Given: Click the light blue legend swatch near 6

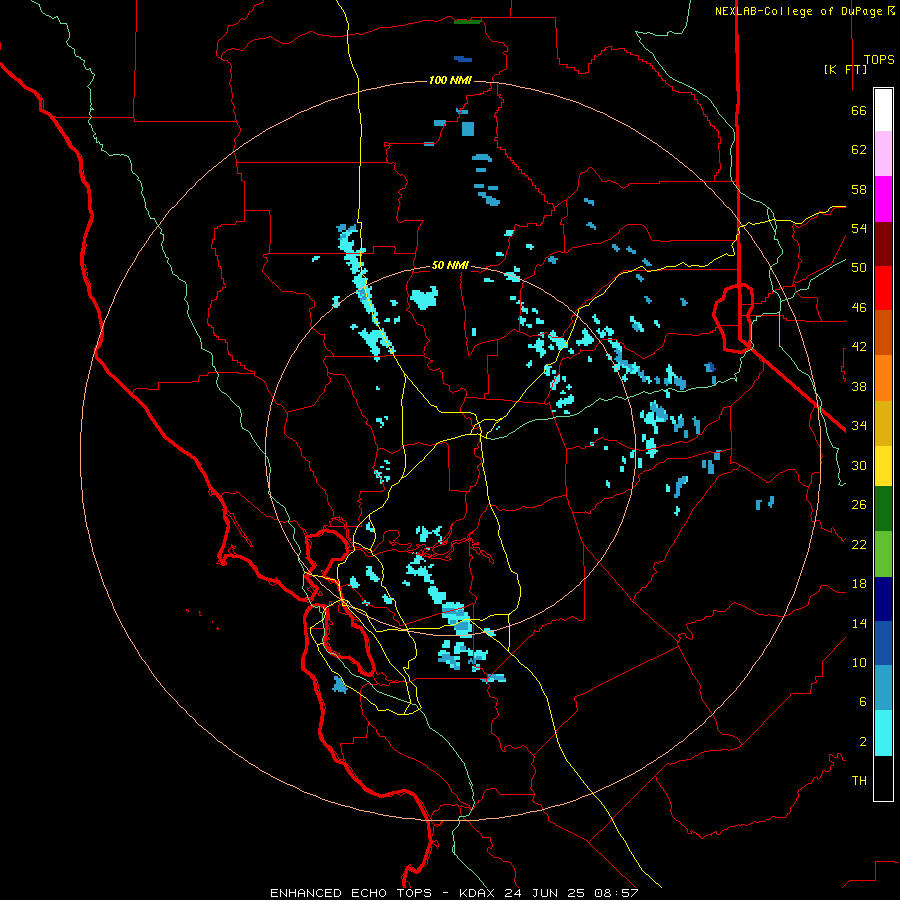Looking at the screenshot, I should (x=883, y=688).
